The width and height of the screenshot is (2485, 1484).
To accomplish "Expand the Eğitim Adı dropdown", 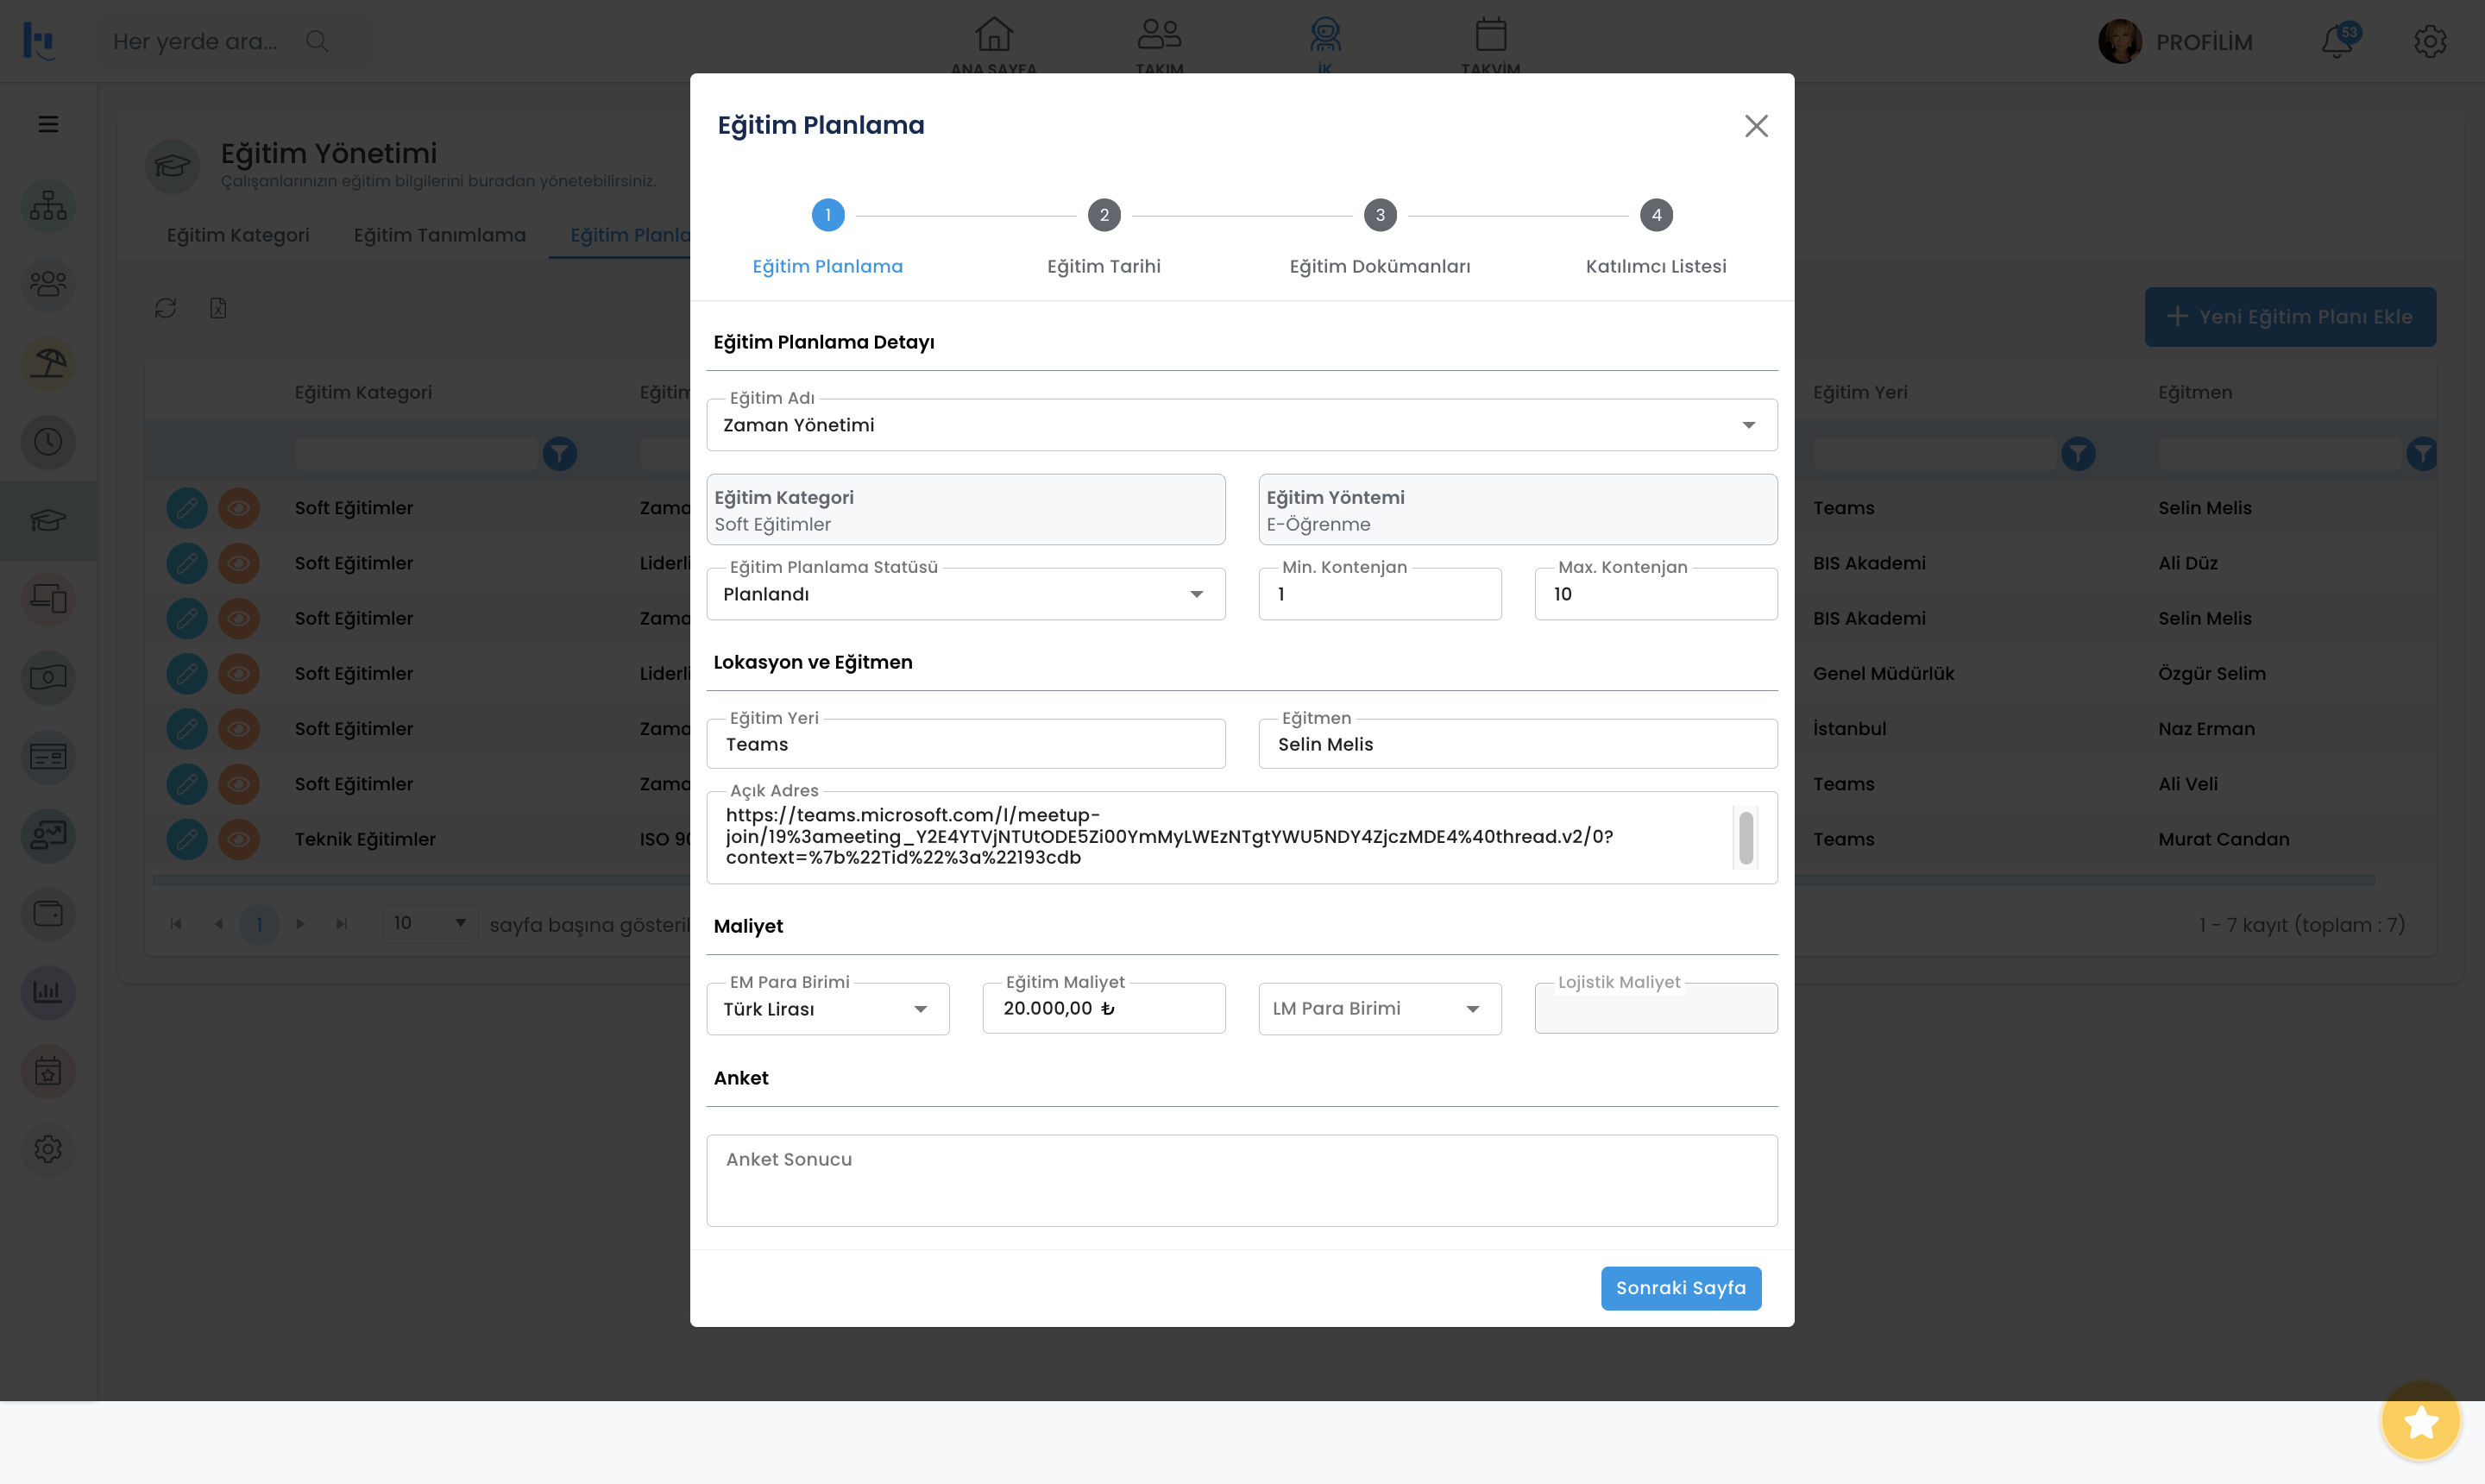I will coord(1748,425).
